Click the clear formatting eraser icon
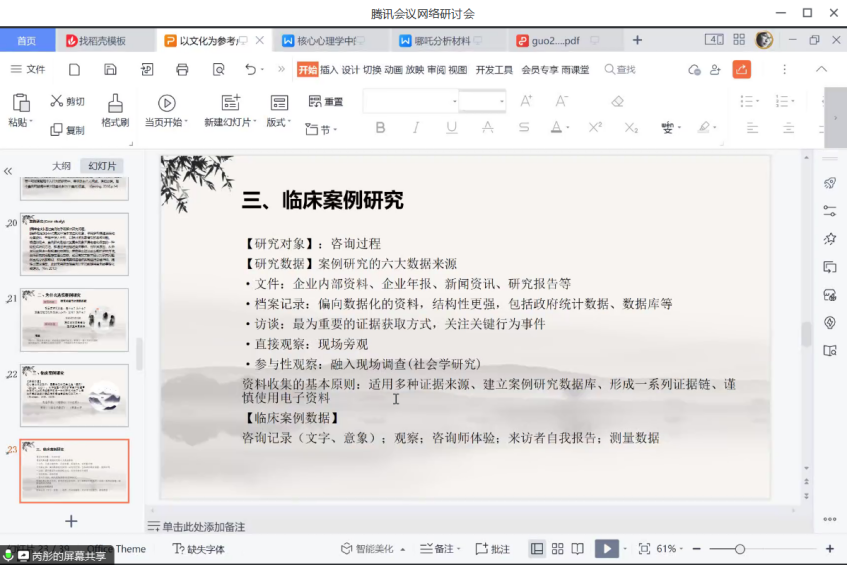 [617, 102]
